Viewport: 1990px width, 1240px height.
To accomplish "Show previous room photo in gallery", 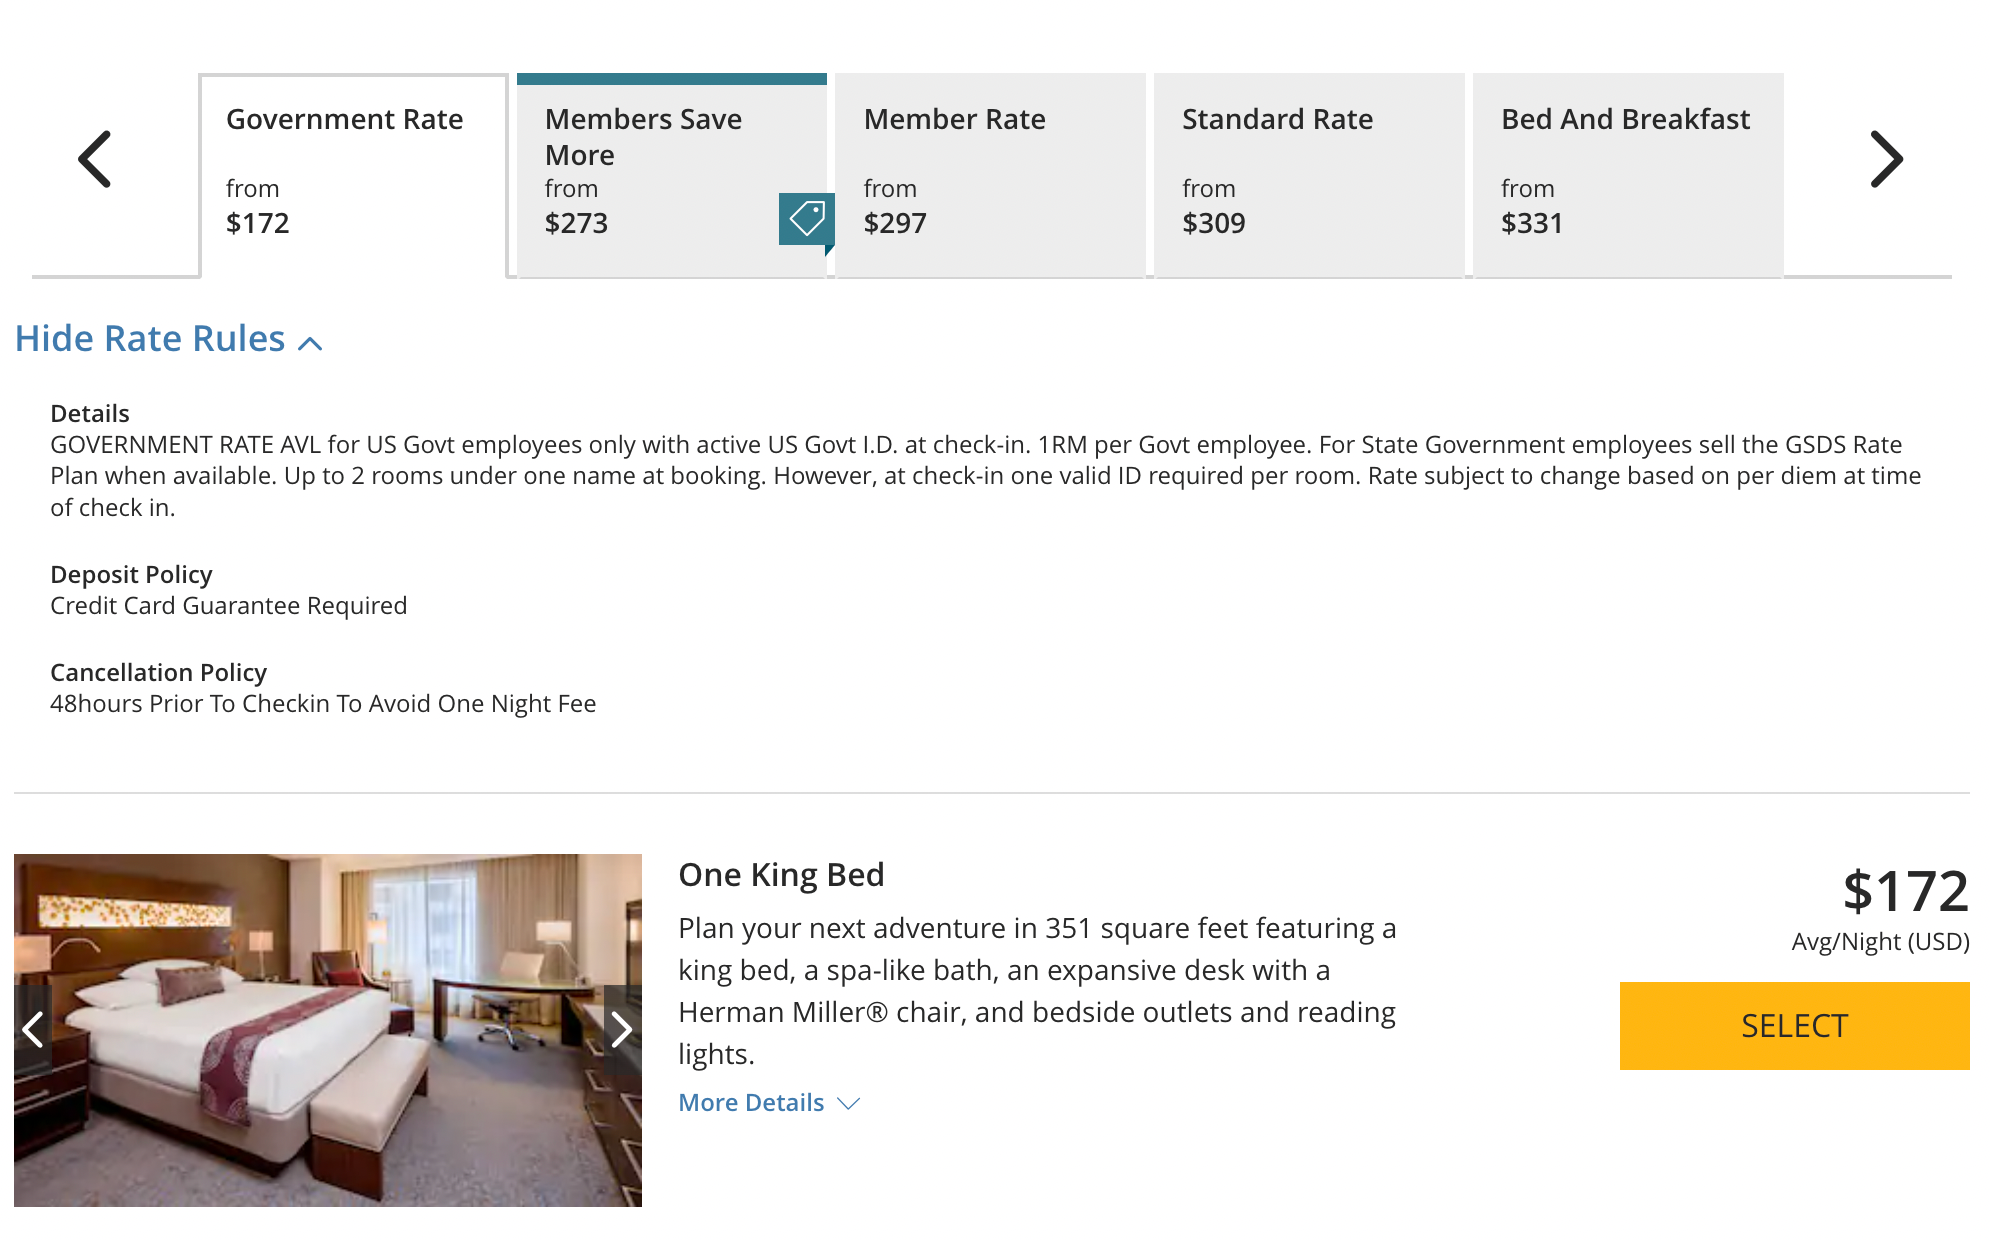I will (33, 1029).
